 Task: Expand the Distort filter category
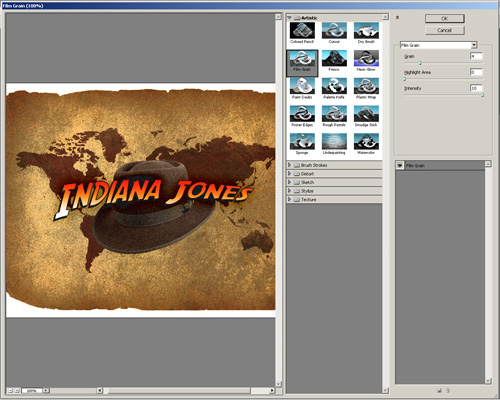pos(289,174)
